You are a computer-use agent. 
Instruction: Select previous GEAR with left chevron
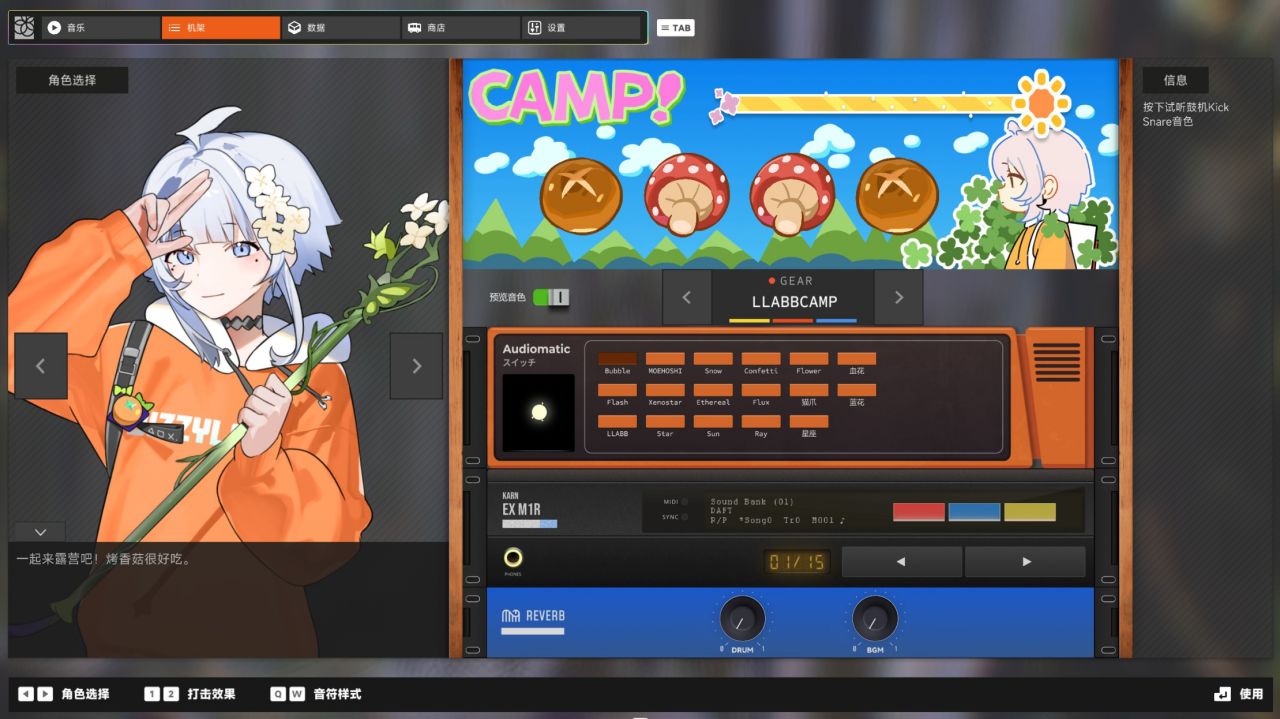(x=687, y=297)
